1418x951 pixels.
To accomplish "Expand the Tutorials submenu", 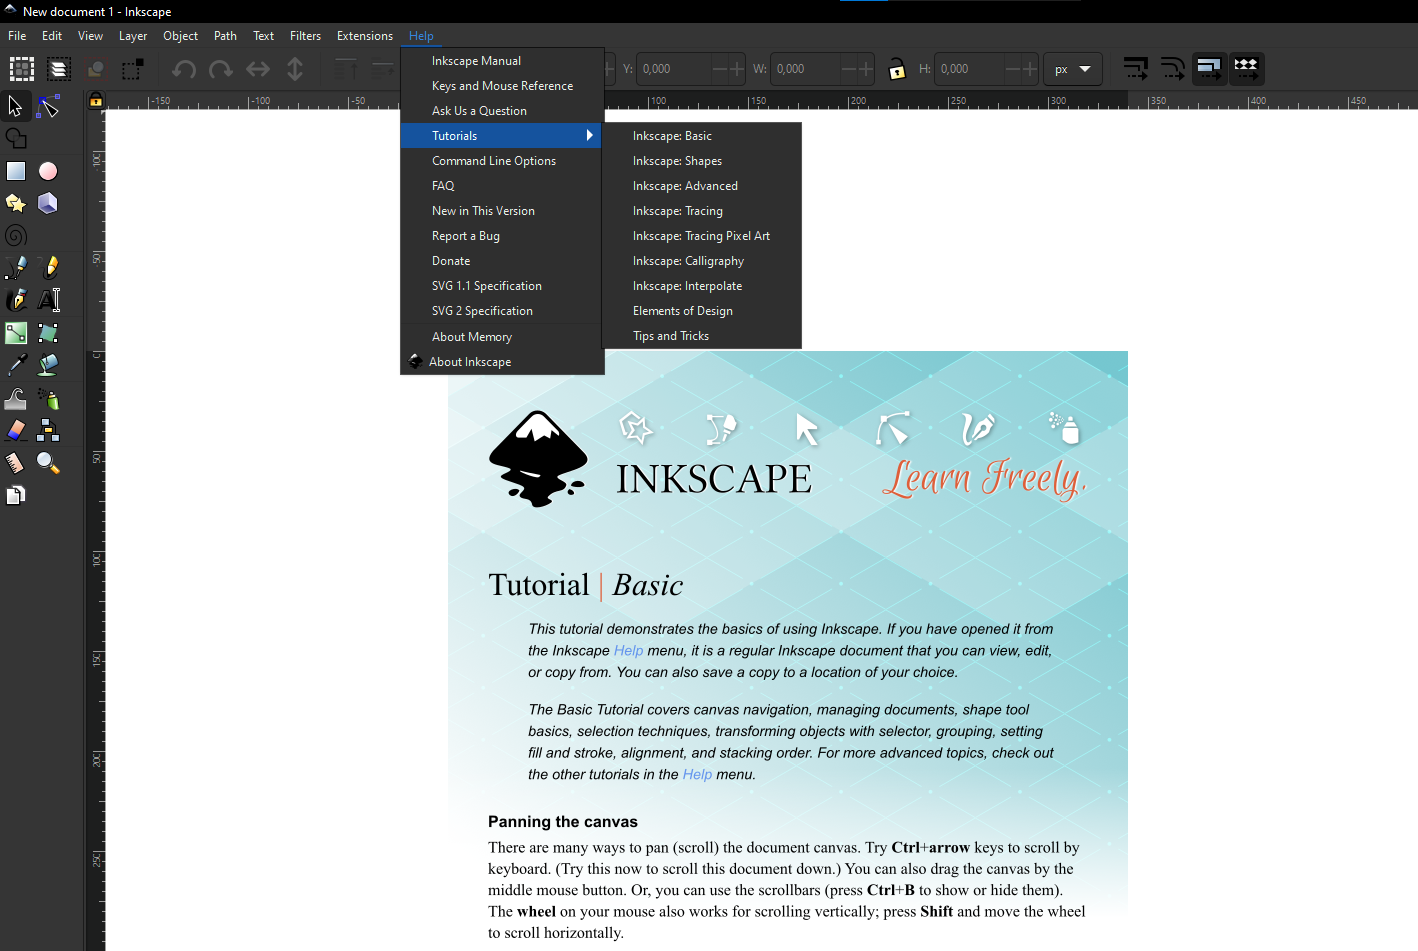I will click(501, 136).
